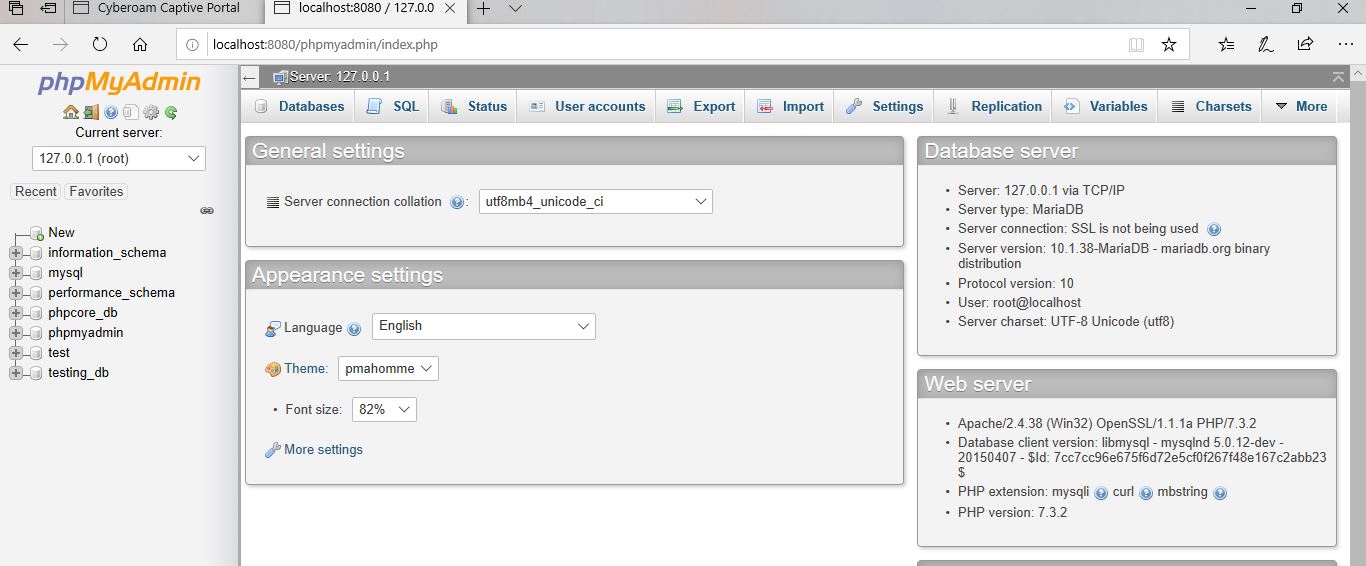Image resolution: width=1366 pixels, height=566 pixels.
Task: Open the Status tab
Action: [474, 107]
